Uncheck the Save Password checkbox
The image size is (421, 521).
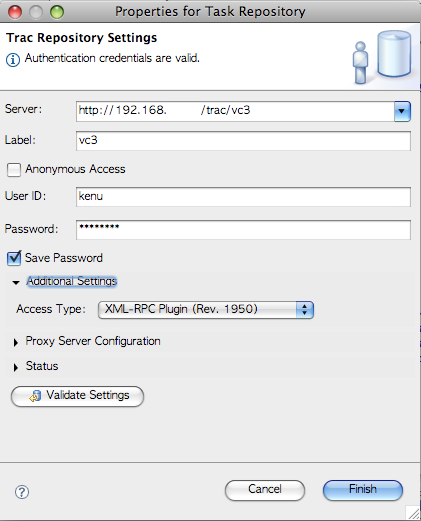click(14, 258)
